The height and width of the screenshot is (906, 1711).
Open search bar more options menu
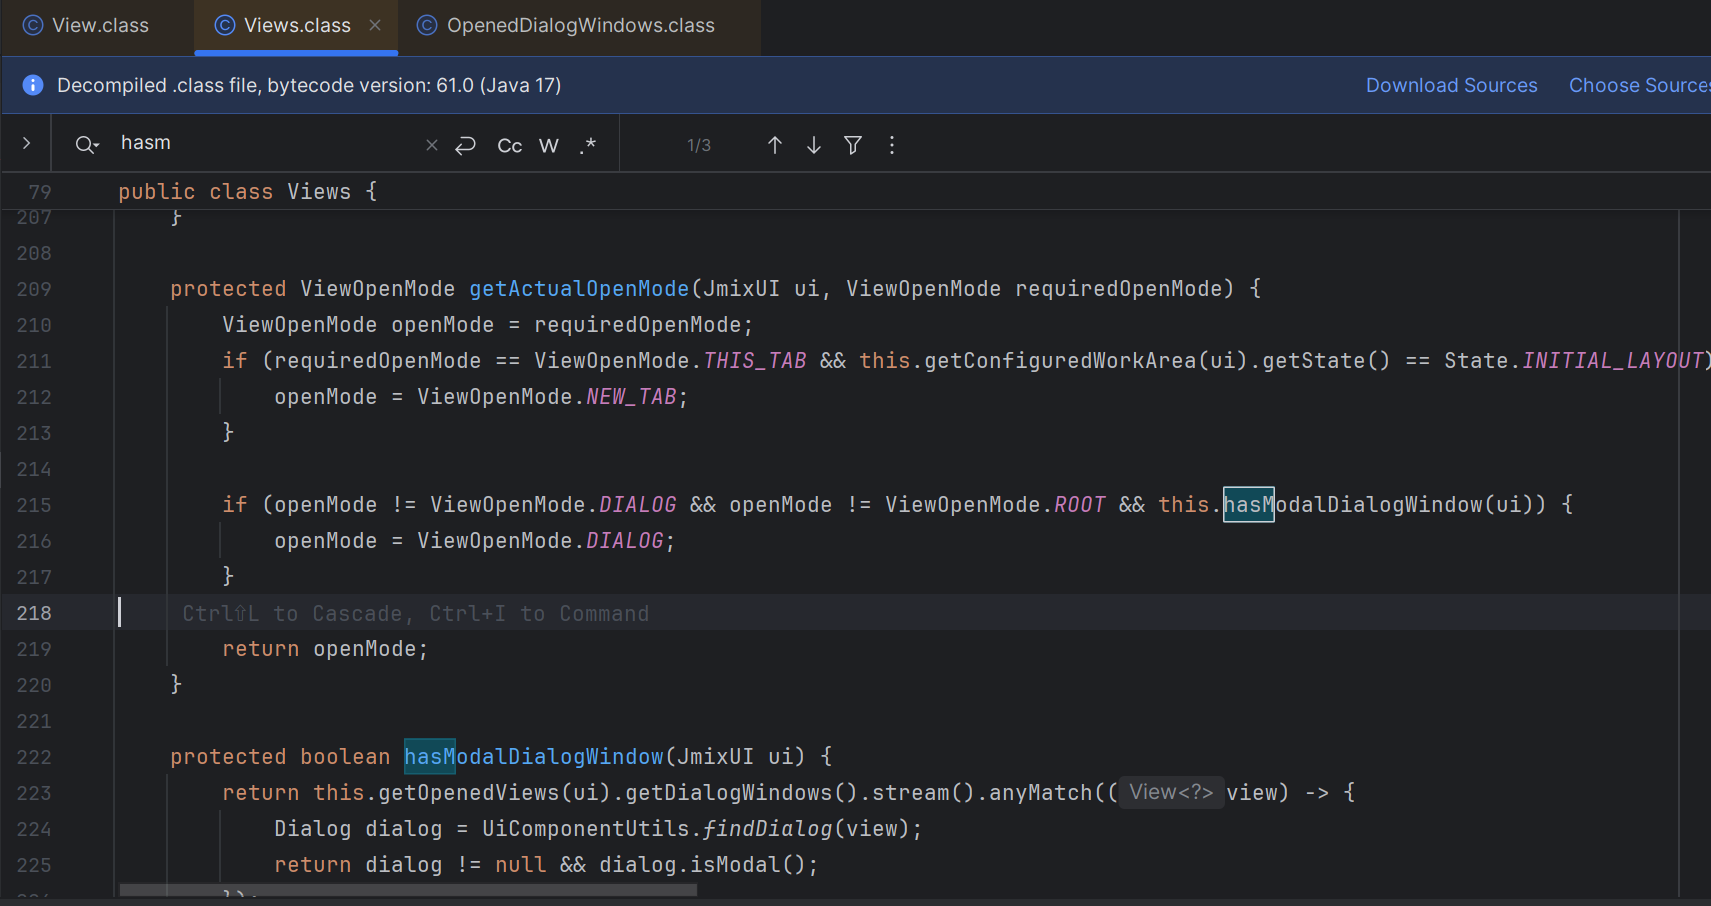tap(892, 145)
